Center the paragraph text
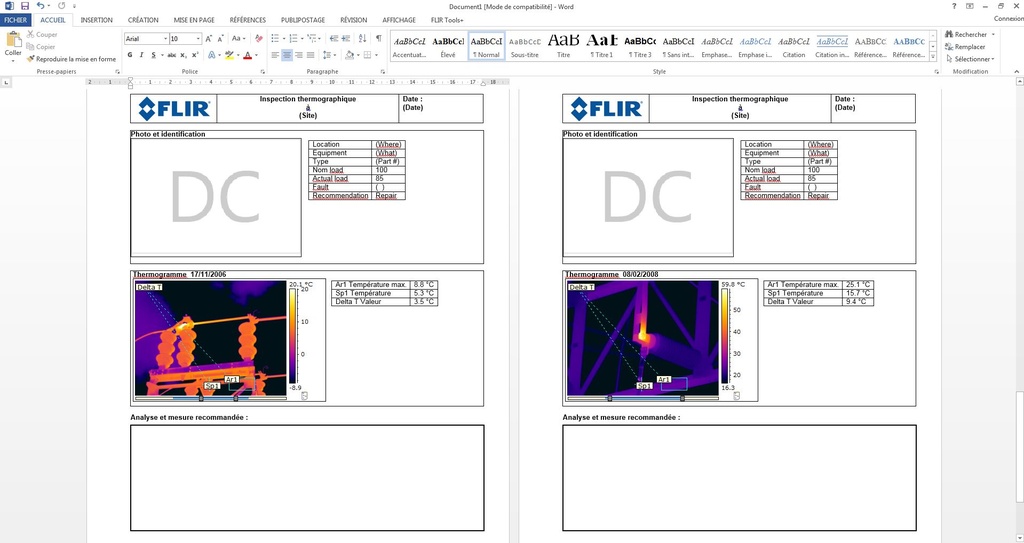1024x543 pixels. [x=287, y=56]
